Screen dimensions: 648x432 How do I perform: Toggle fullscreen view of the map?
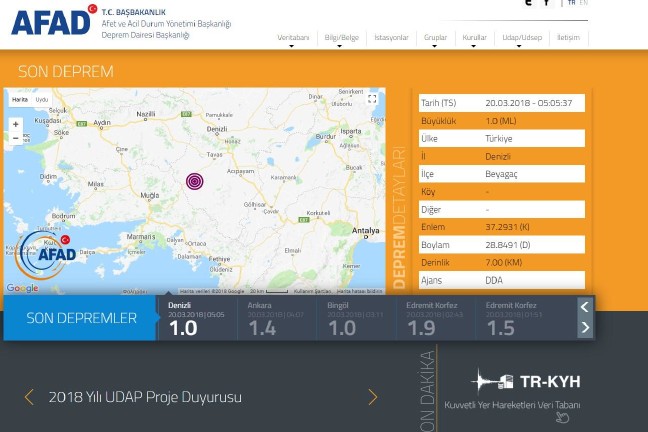(x=372, y=100)
